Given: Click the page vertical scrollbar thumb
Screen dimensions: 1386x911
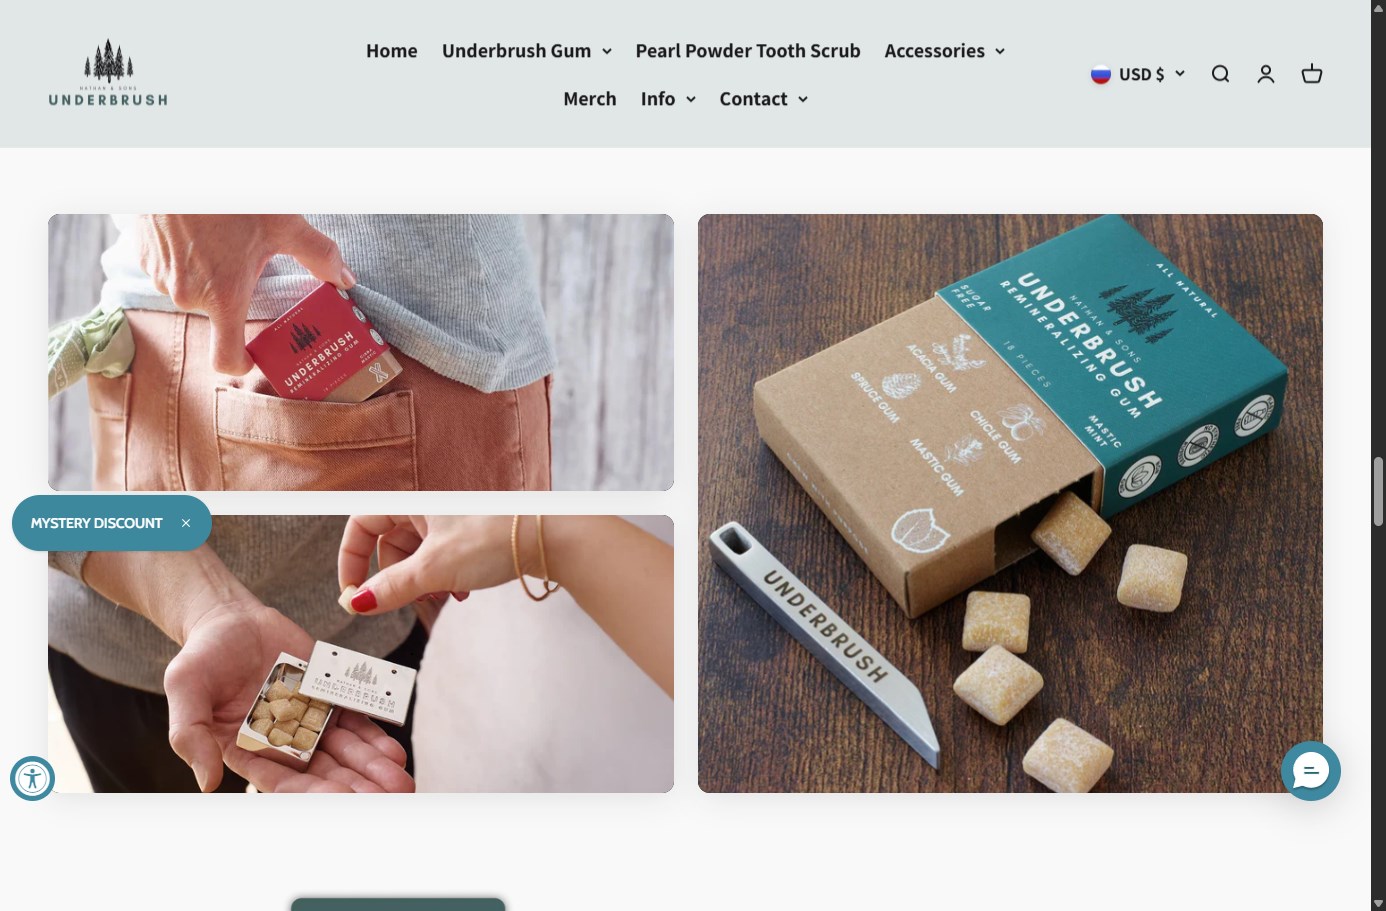Looking at the screenshot, I should point(1378,491).
